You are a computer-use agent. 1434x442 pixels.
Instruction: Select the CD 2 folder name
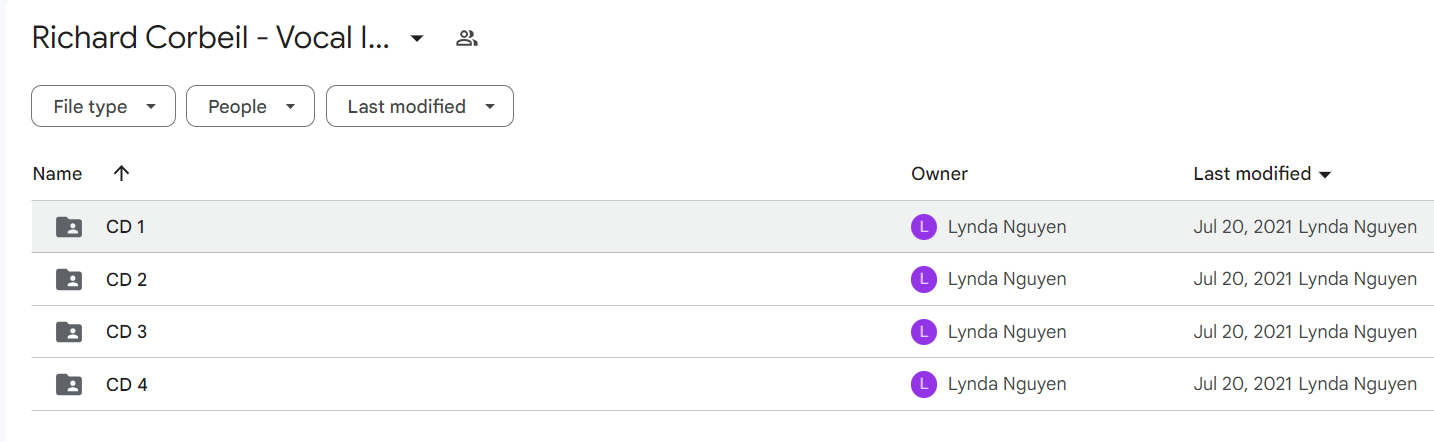(126, 279)
